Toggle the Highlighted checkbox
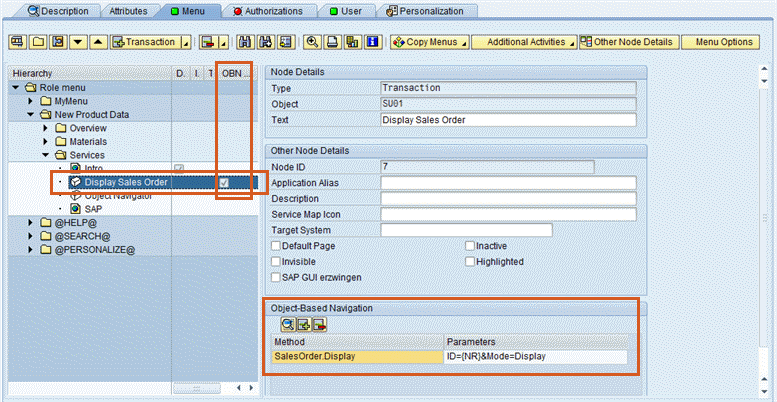Viewport: 777px width, 402px height. click(469, 261)
